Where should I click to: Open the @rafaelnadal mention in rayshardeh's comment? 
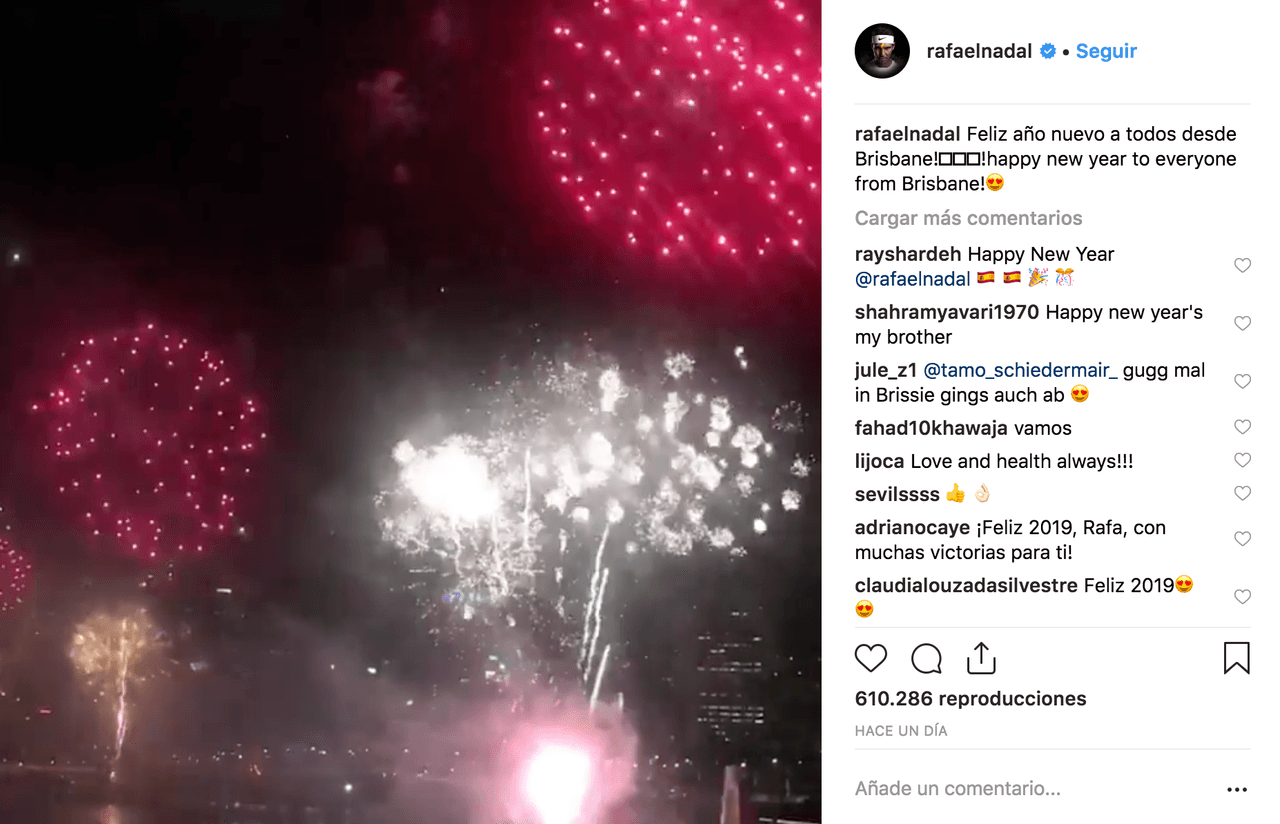click(x=913, y=279)
